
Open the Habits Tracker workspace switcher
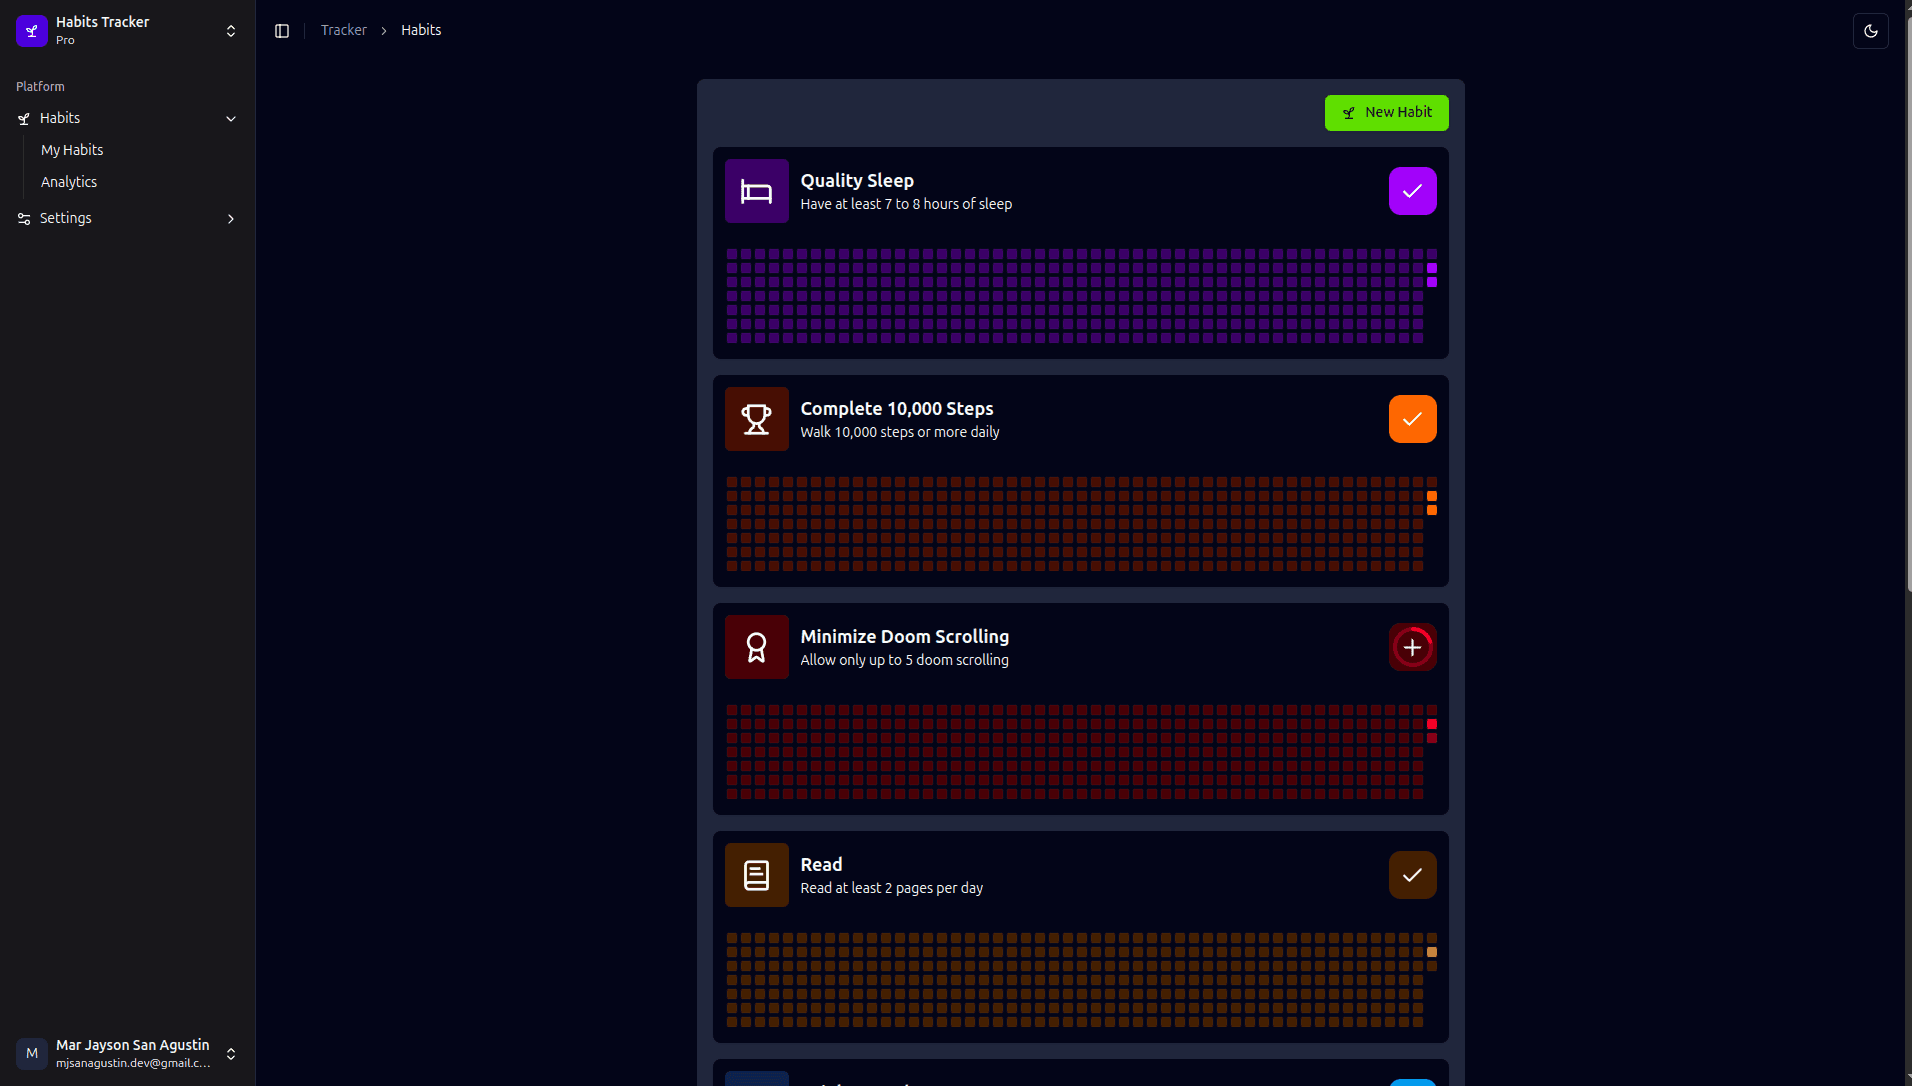231,31
